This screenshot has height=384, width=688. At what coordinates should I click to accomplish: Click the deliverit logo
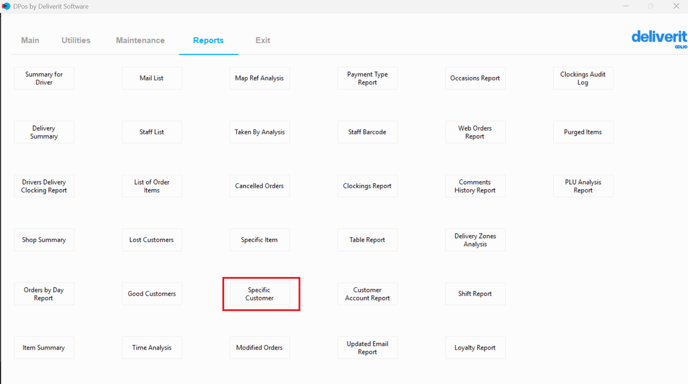(x=659, y=39)
